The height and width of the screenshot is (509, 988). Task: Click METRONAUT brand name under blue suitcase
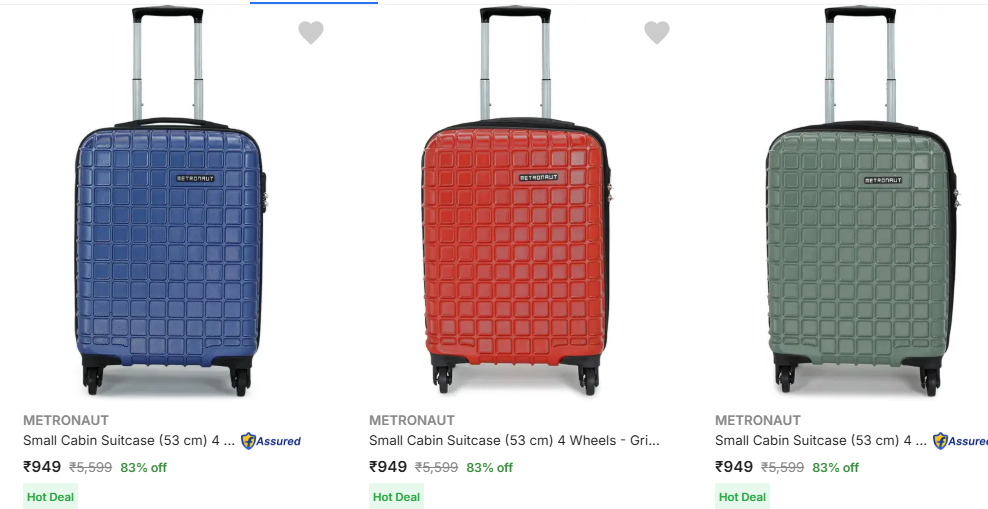pyautogui.click(x=66, y=420)
